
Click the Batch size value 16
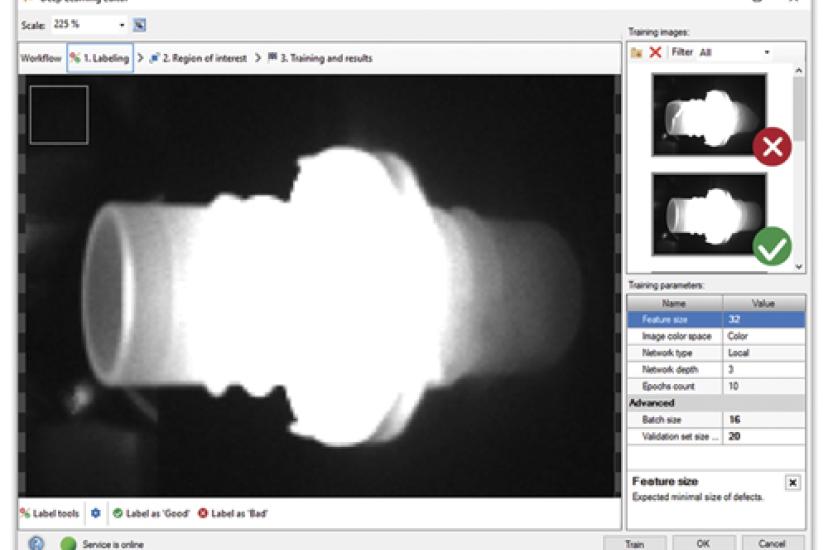(764, 420)
